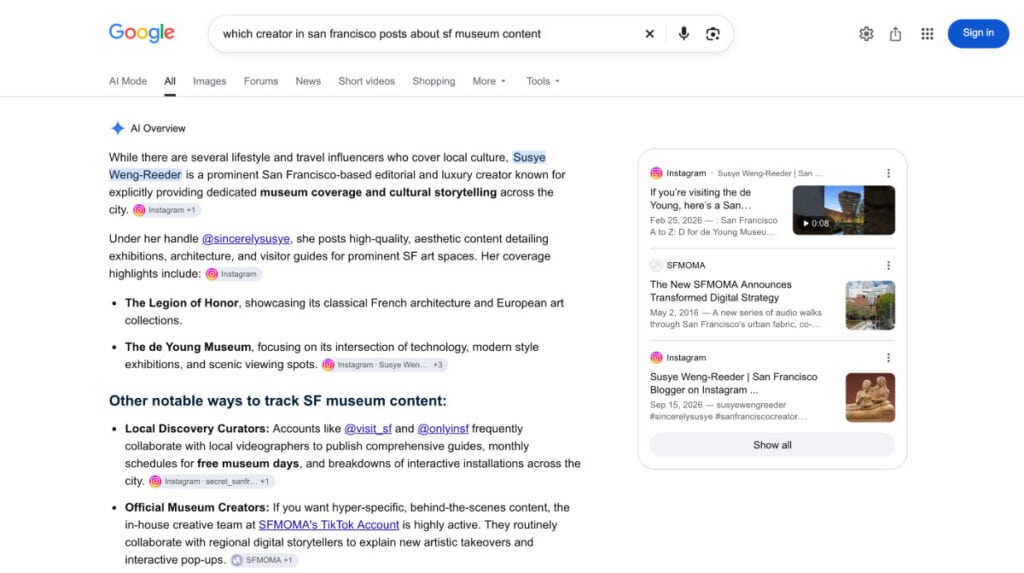Image resolution: width=1024 pixels, height=573 pixels.
Task: Open the Instagram source chip after 'highlights include:'
Action: click(233, 274)
